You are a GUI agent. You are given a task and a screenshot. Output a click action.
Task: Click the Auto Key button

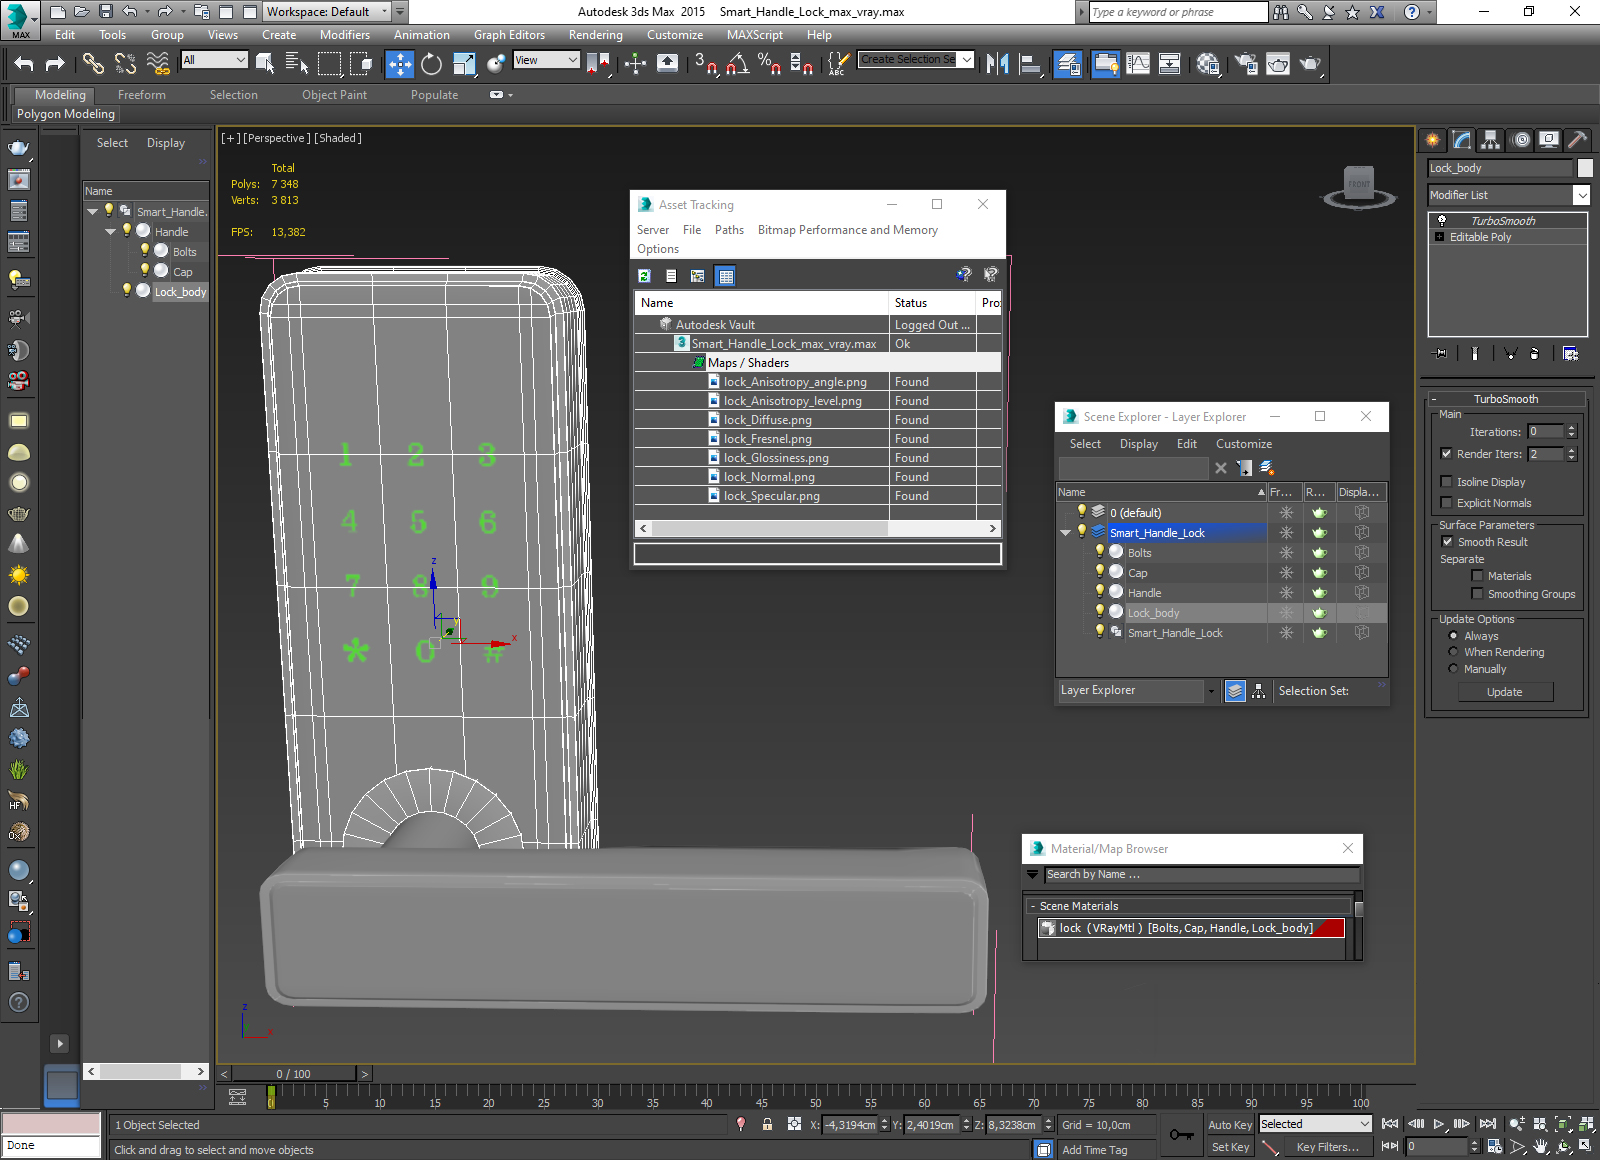pos(1229,1125)
